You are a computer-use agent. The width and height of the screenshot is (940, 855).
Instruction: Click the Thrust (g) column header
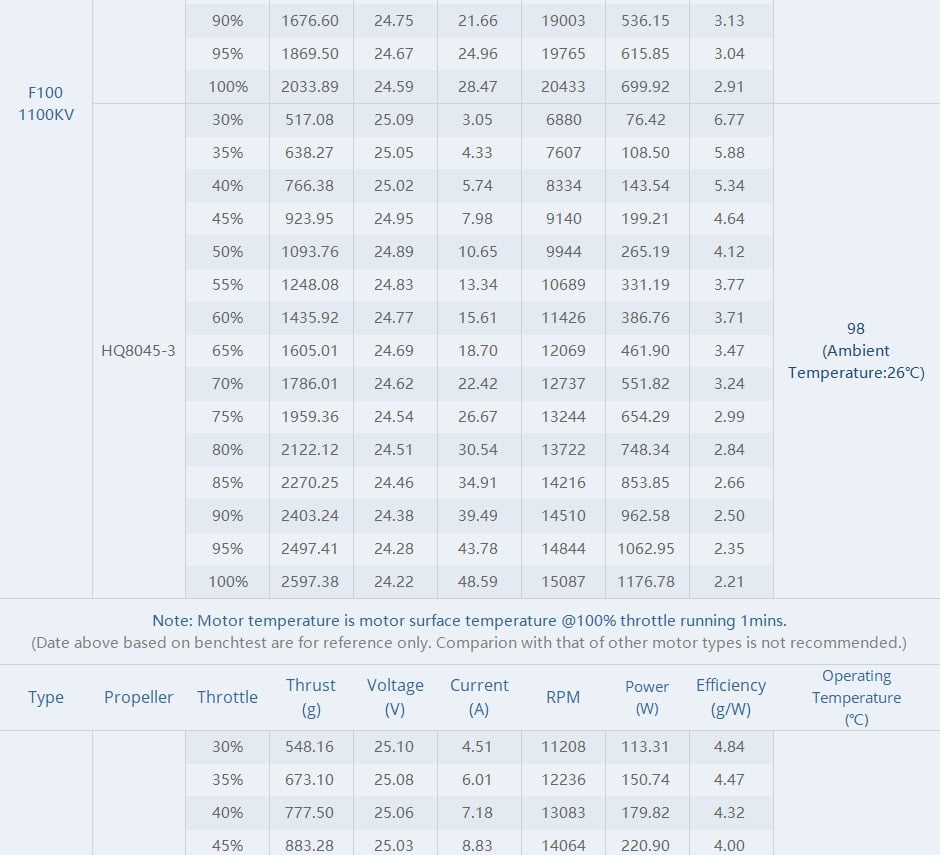pyautogui.click(x=311, y=697)
